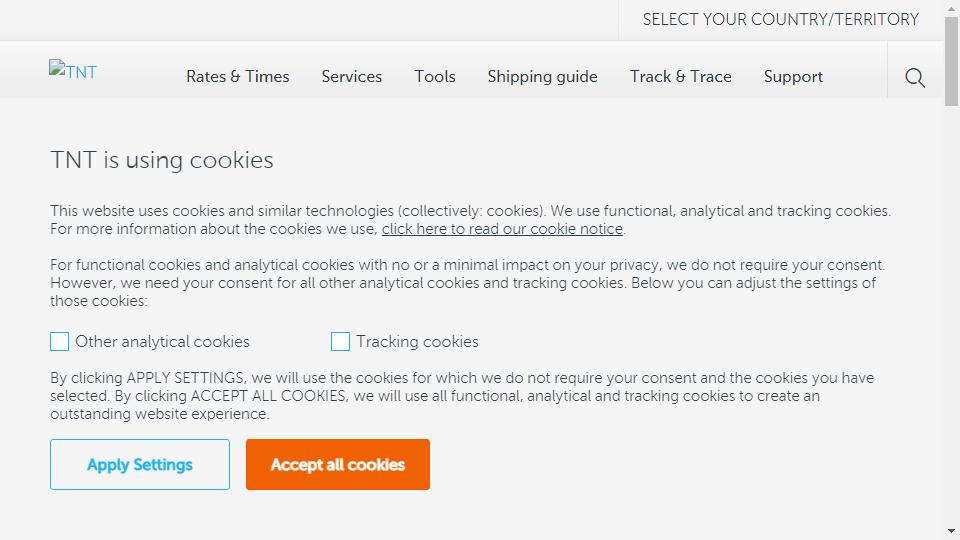Enable Other analytical cookies checkbox
Image resolution: width=960 pixels, height=540 pixels.
[59, 342]
